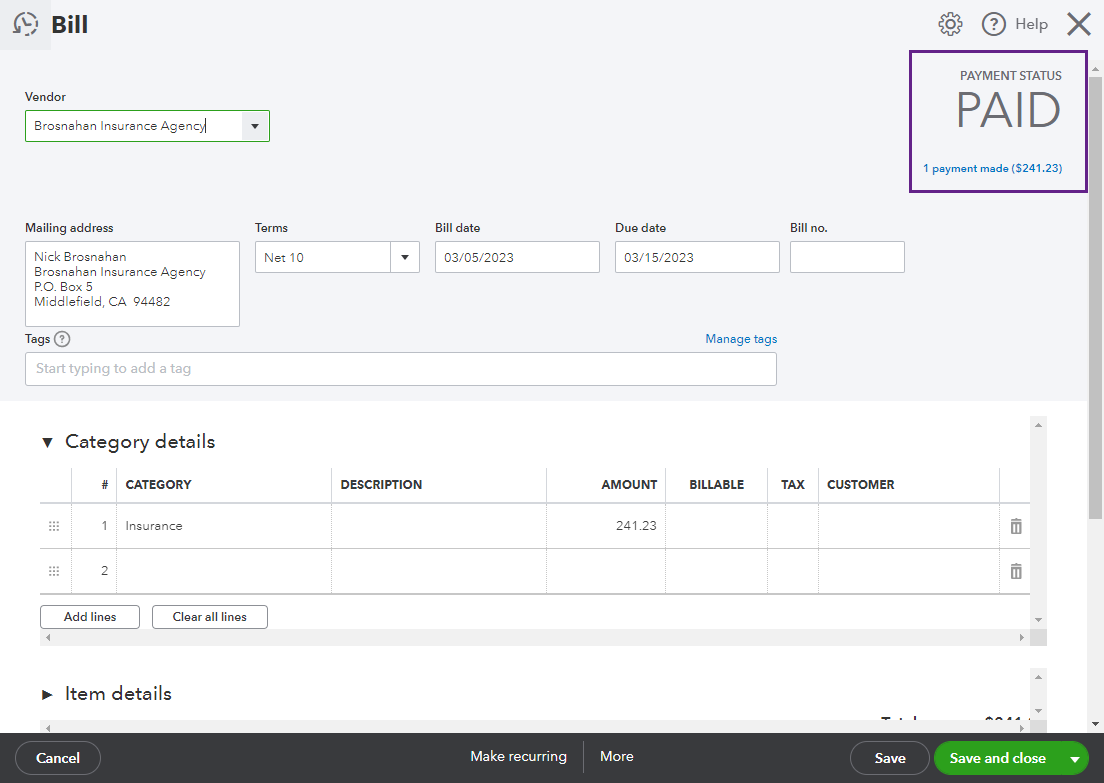This screenshot has height=783, width=1104.
Task: Open the Help icon
Action: [x=993, y=23]
